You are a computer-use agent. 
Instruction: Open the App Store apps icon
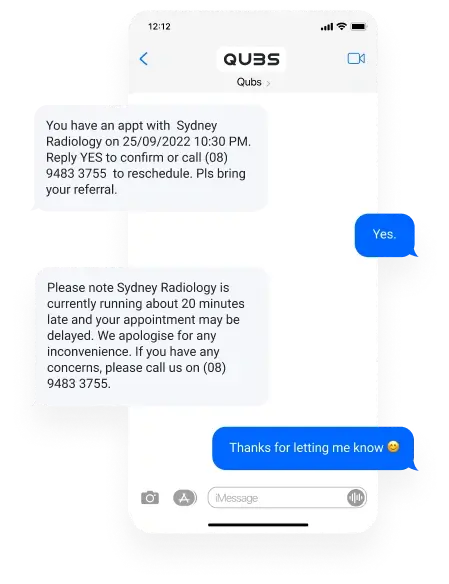185,498
